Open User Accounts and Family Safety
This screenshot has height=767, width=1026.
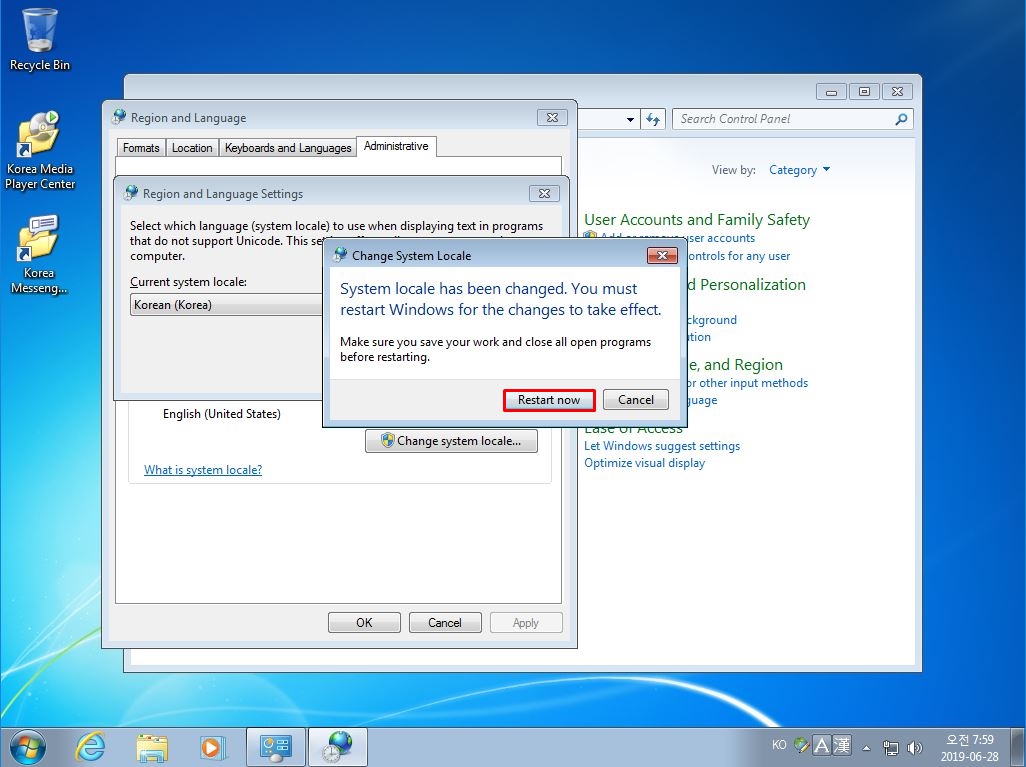coord(697,220)
